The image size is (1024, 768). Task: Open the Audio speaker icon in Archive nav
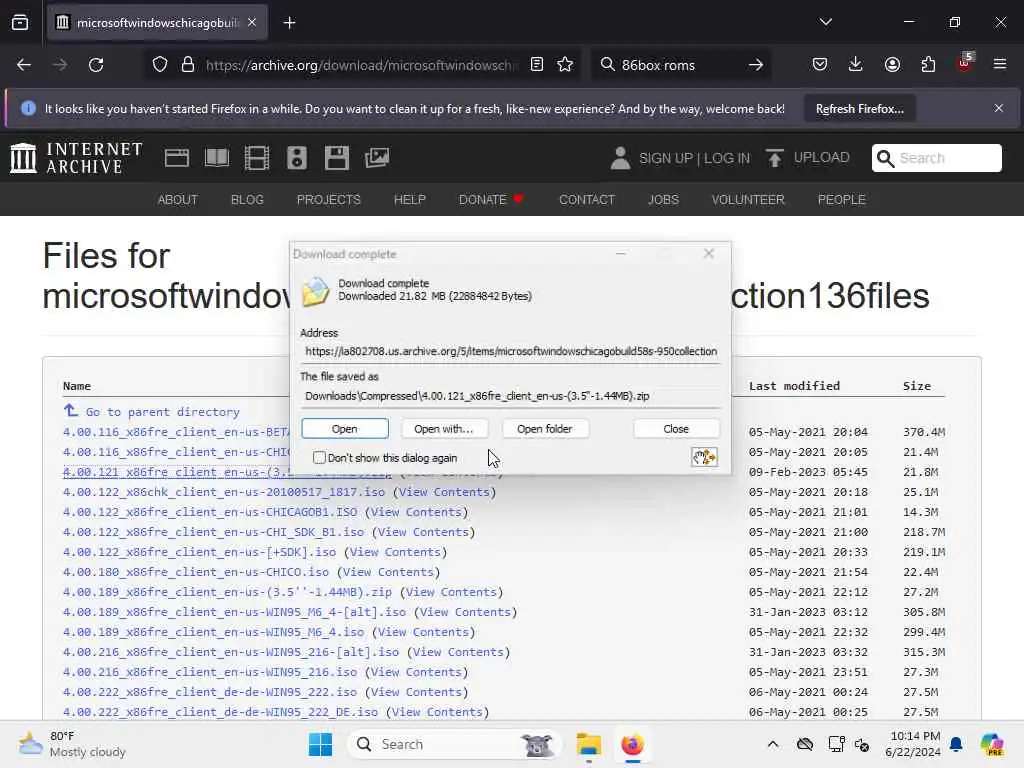tap(296, 158)
